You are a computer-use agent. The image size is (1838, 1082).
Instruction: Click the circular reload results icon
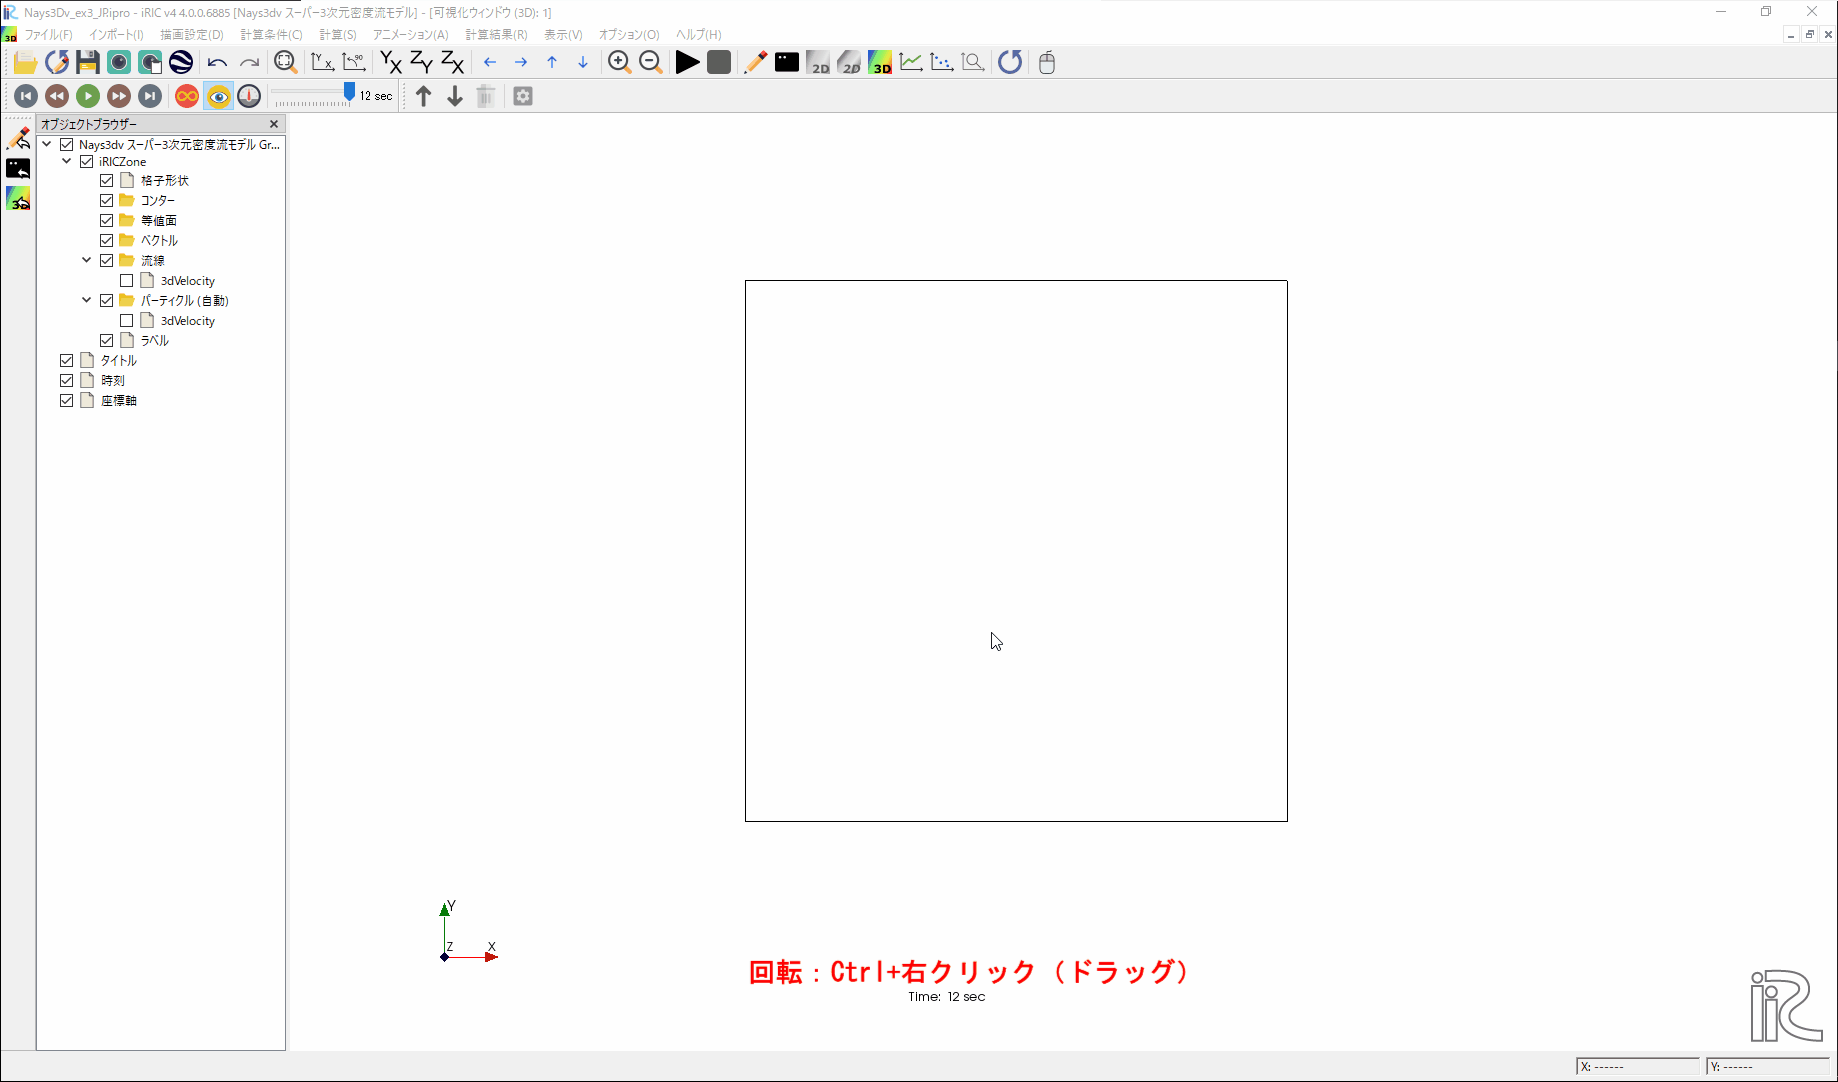pyautogui.click(x=1010, y=62)
